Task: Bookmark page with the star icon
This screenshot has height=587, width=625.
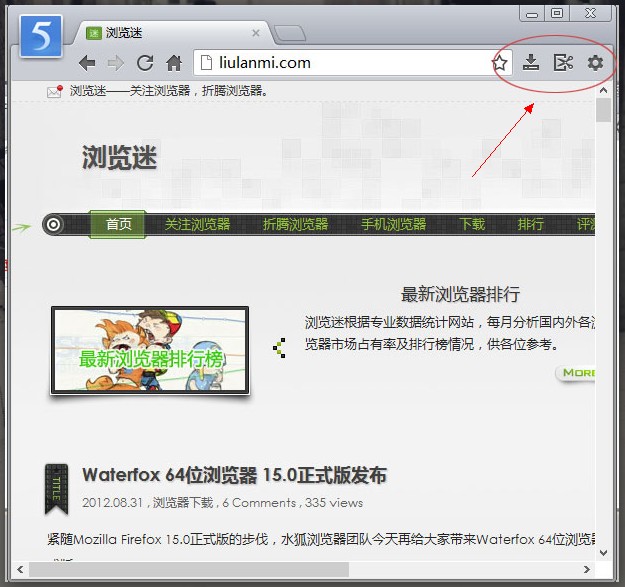Action: coord(499,63)
